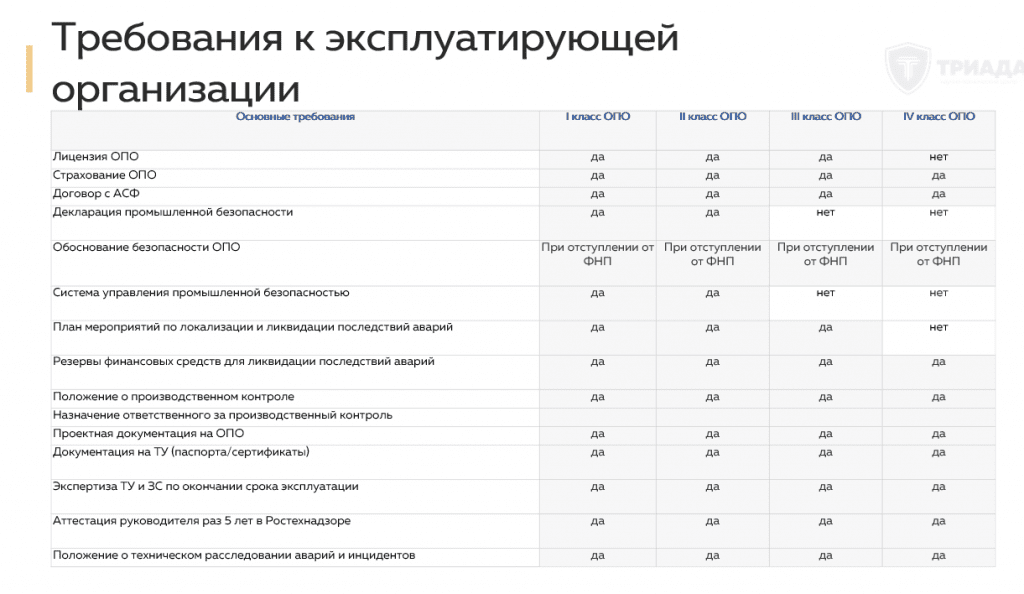Select III класс 'нет' for Система управления row
The image size is (1024, 594).
click(825, 293)
